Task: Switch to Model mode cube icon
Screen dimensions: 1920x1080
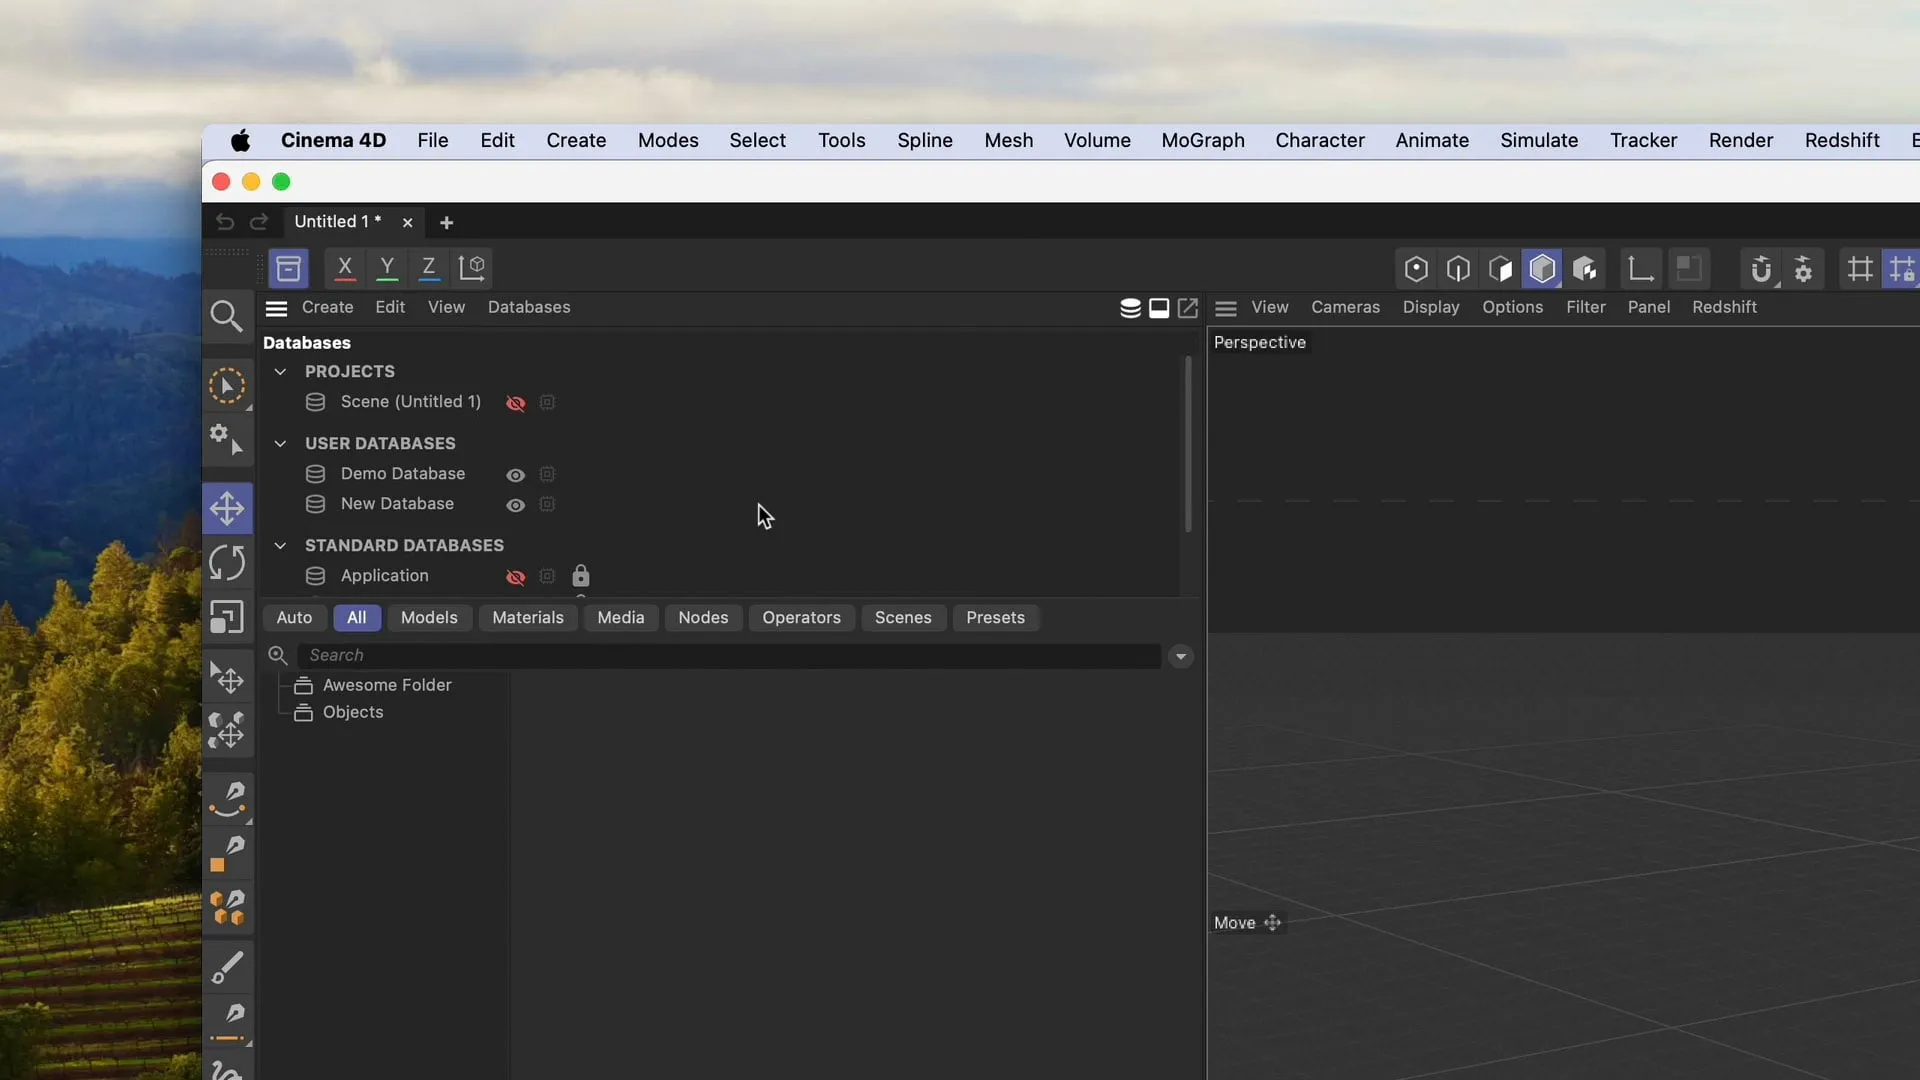Action: coord(1542,268)
